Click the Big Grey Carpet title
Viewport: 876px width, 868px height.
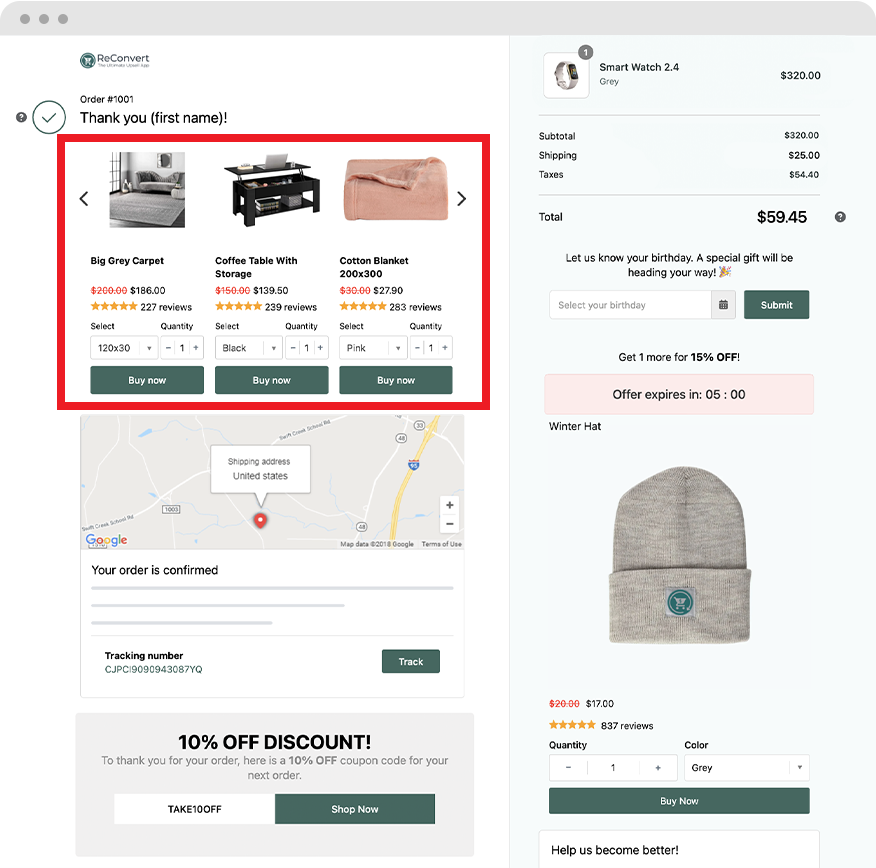click(127, 261)
